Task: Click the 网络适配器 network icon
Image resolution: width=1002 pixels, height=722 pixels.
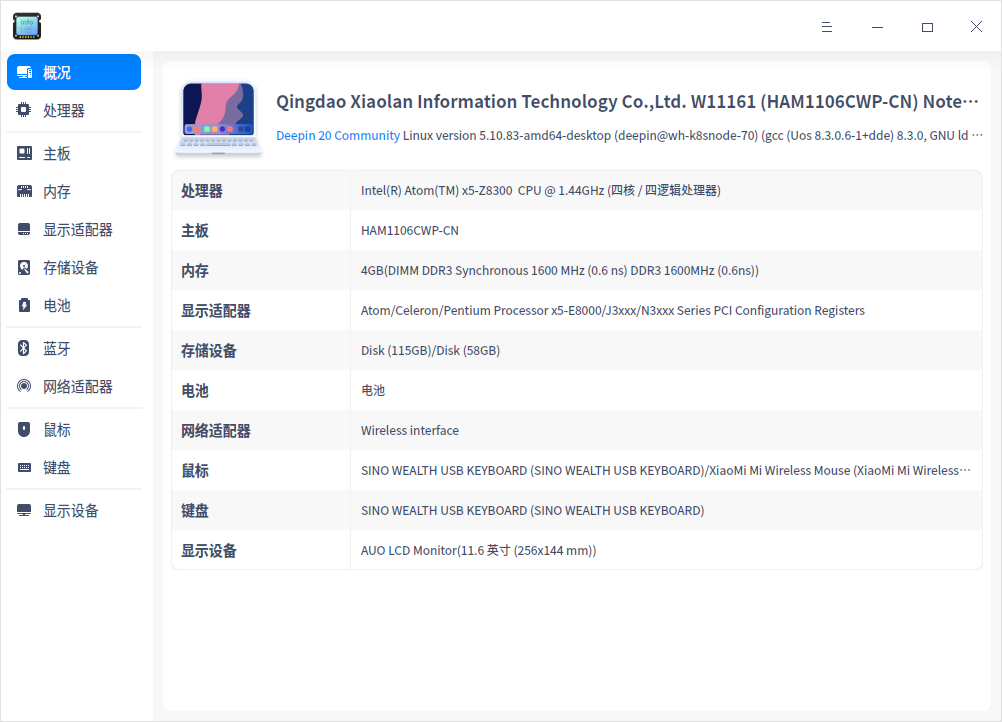Action: (24, 386)
